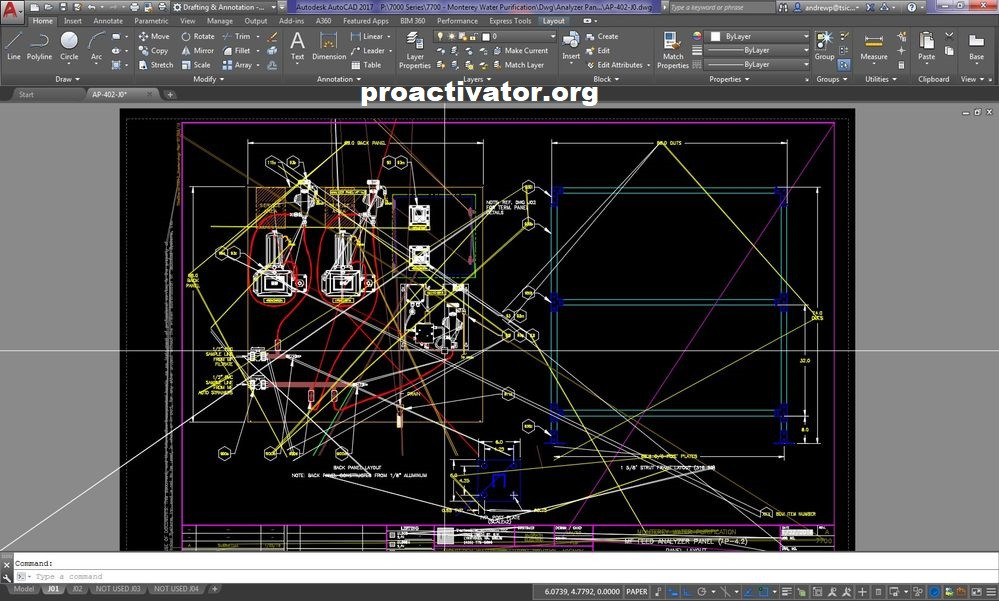
Task: Click the Create block button
Action: click(602, 36)
